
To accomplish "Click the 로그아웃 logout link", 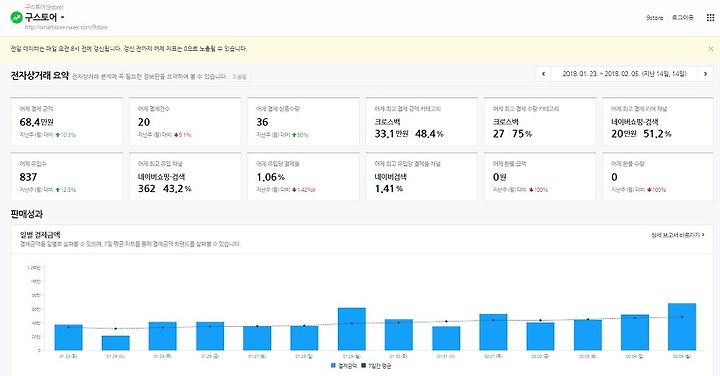I will point(682,18).
